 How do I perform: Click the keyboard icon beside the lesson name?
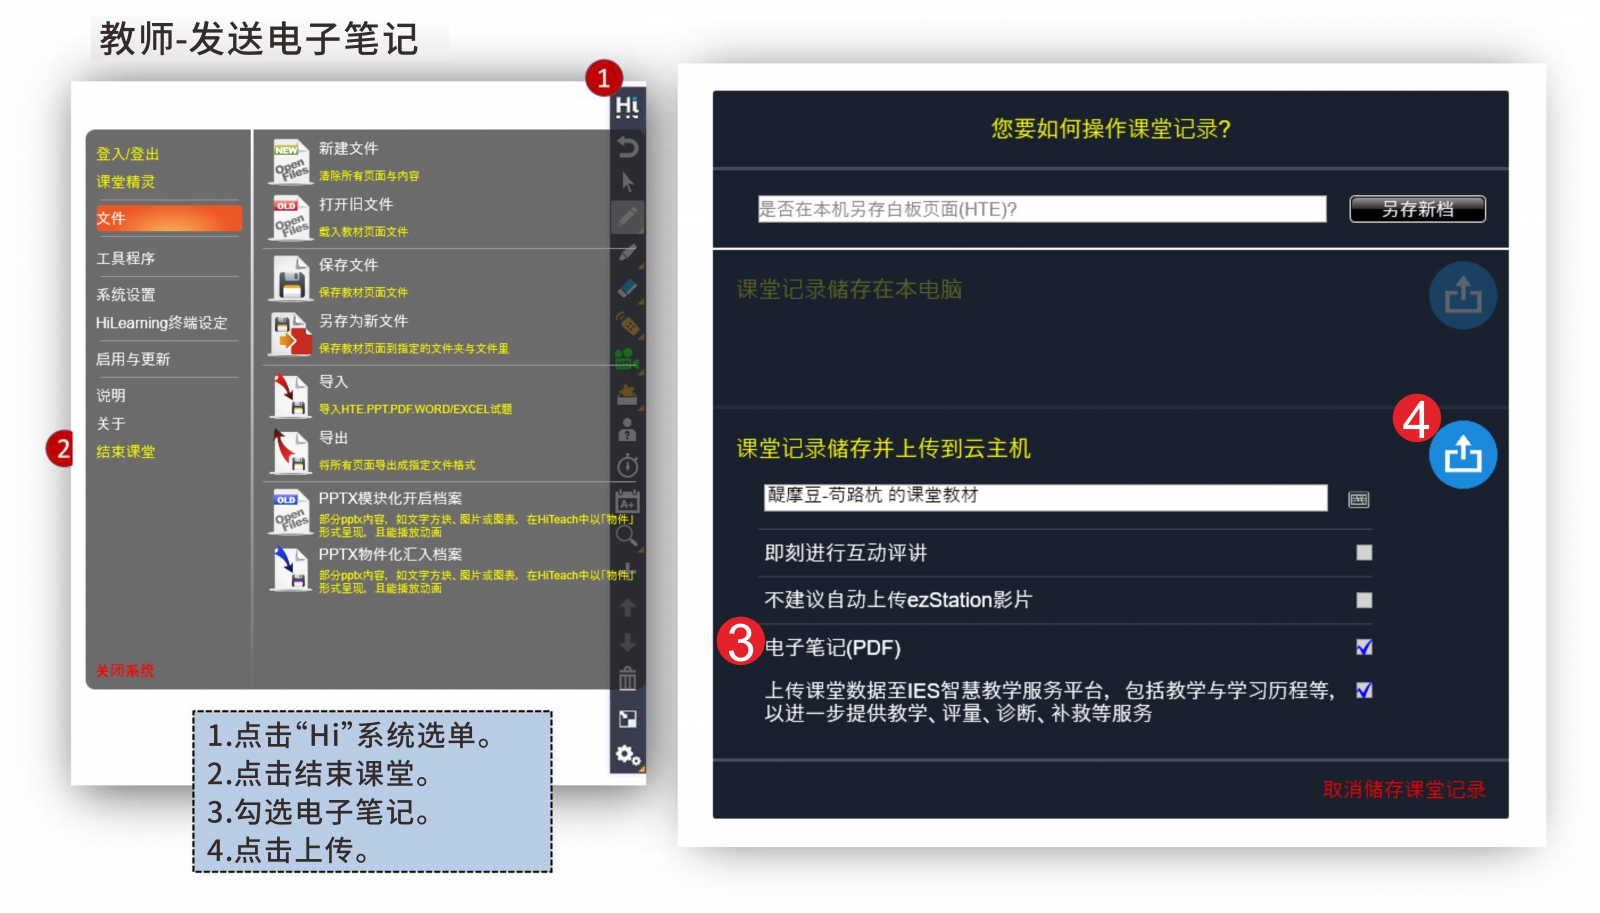[1358, 499]
